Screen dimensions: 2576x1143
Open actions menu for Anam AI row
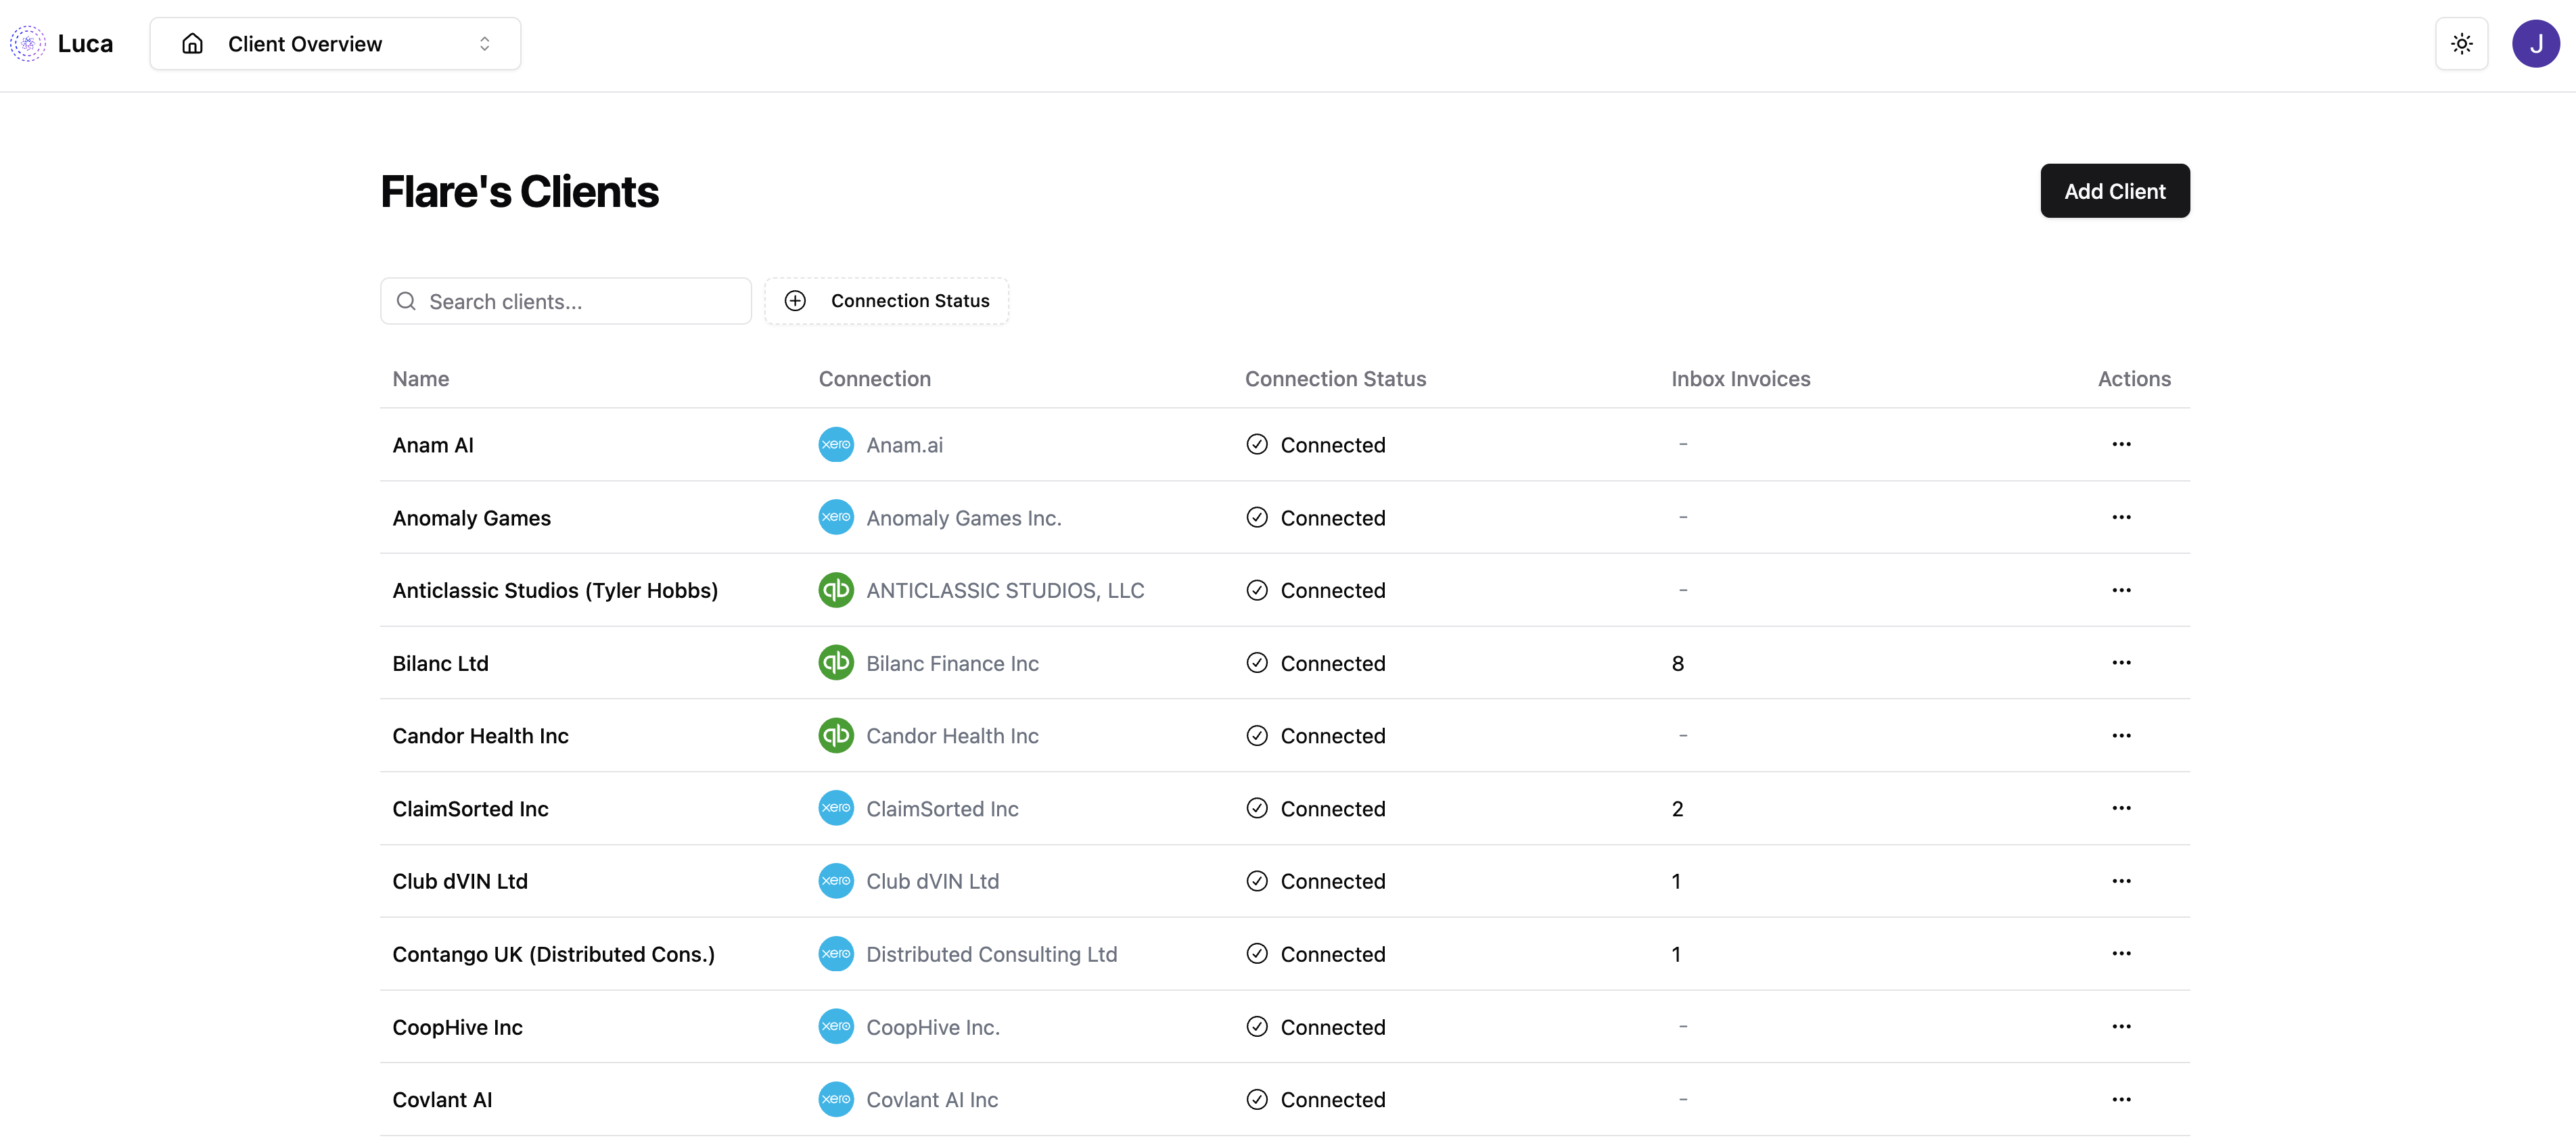click(2121, 445)
